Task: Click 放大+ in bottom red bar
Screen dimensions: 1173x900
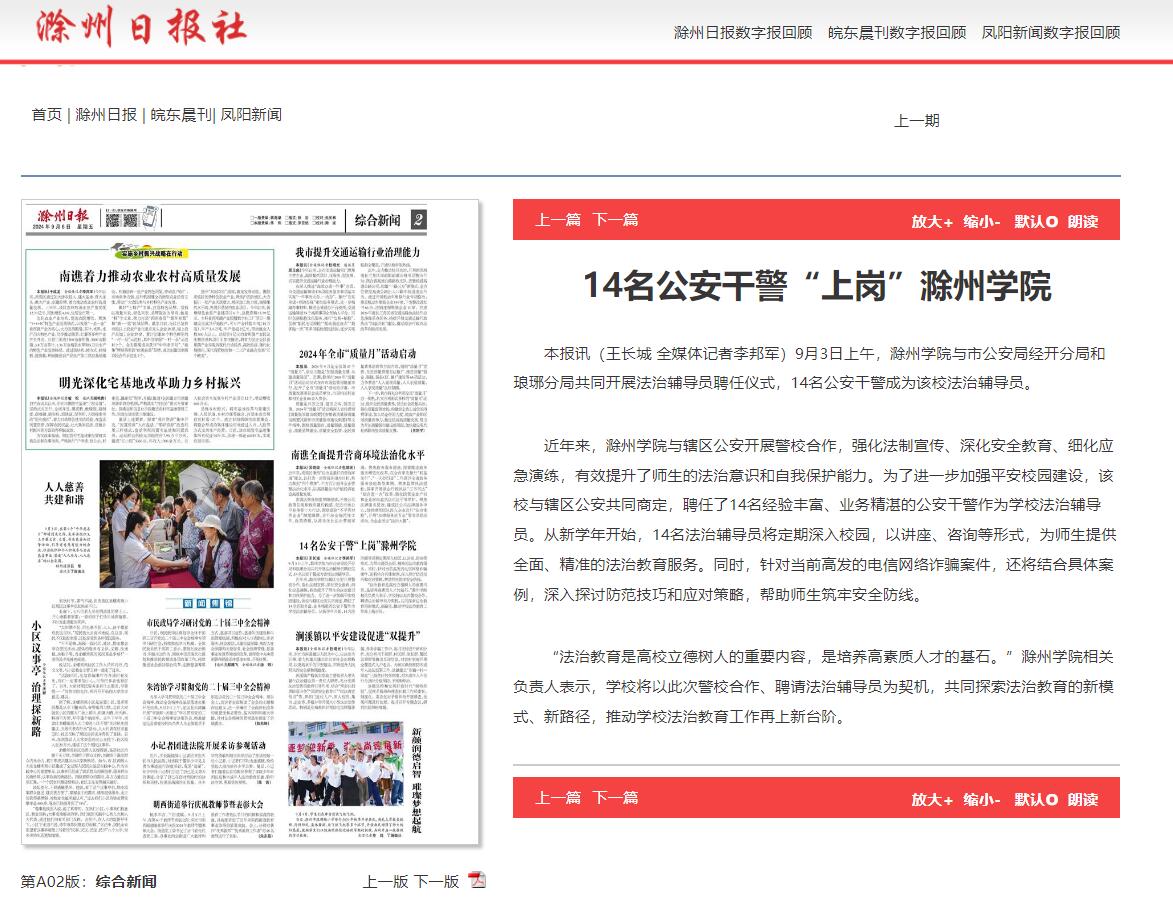Action: (932, 800)
